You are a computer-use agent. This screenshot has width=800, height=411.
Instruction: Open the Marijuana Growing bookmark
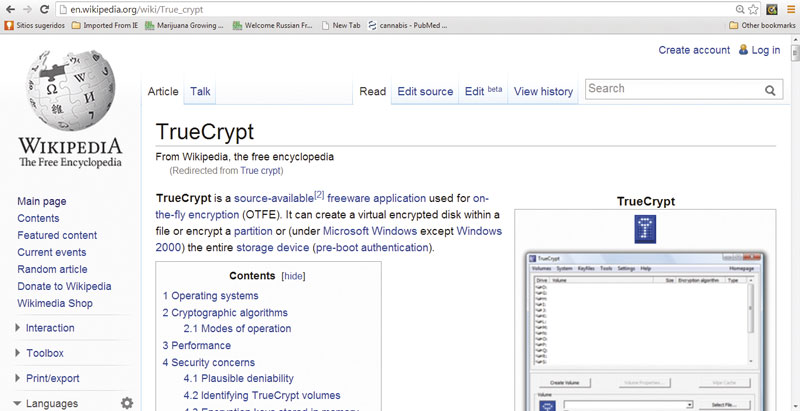click(184, 25)
